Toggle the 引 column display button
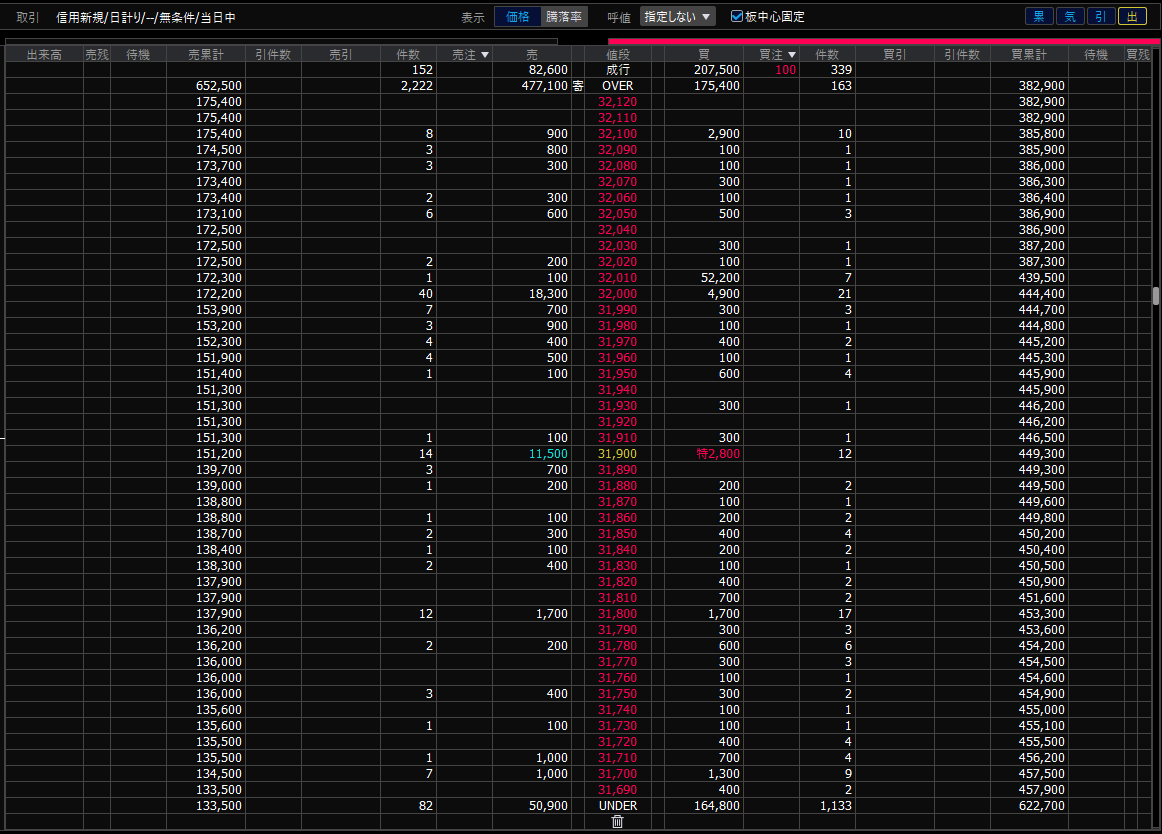 click(x=1100, y=17)
